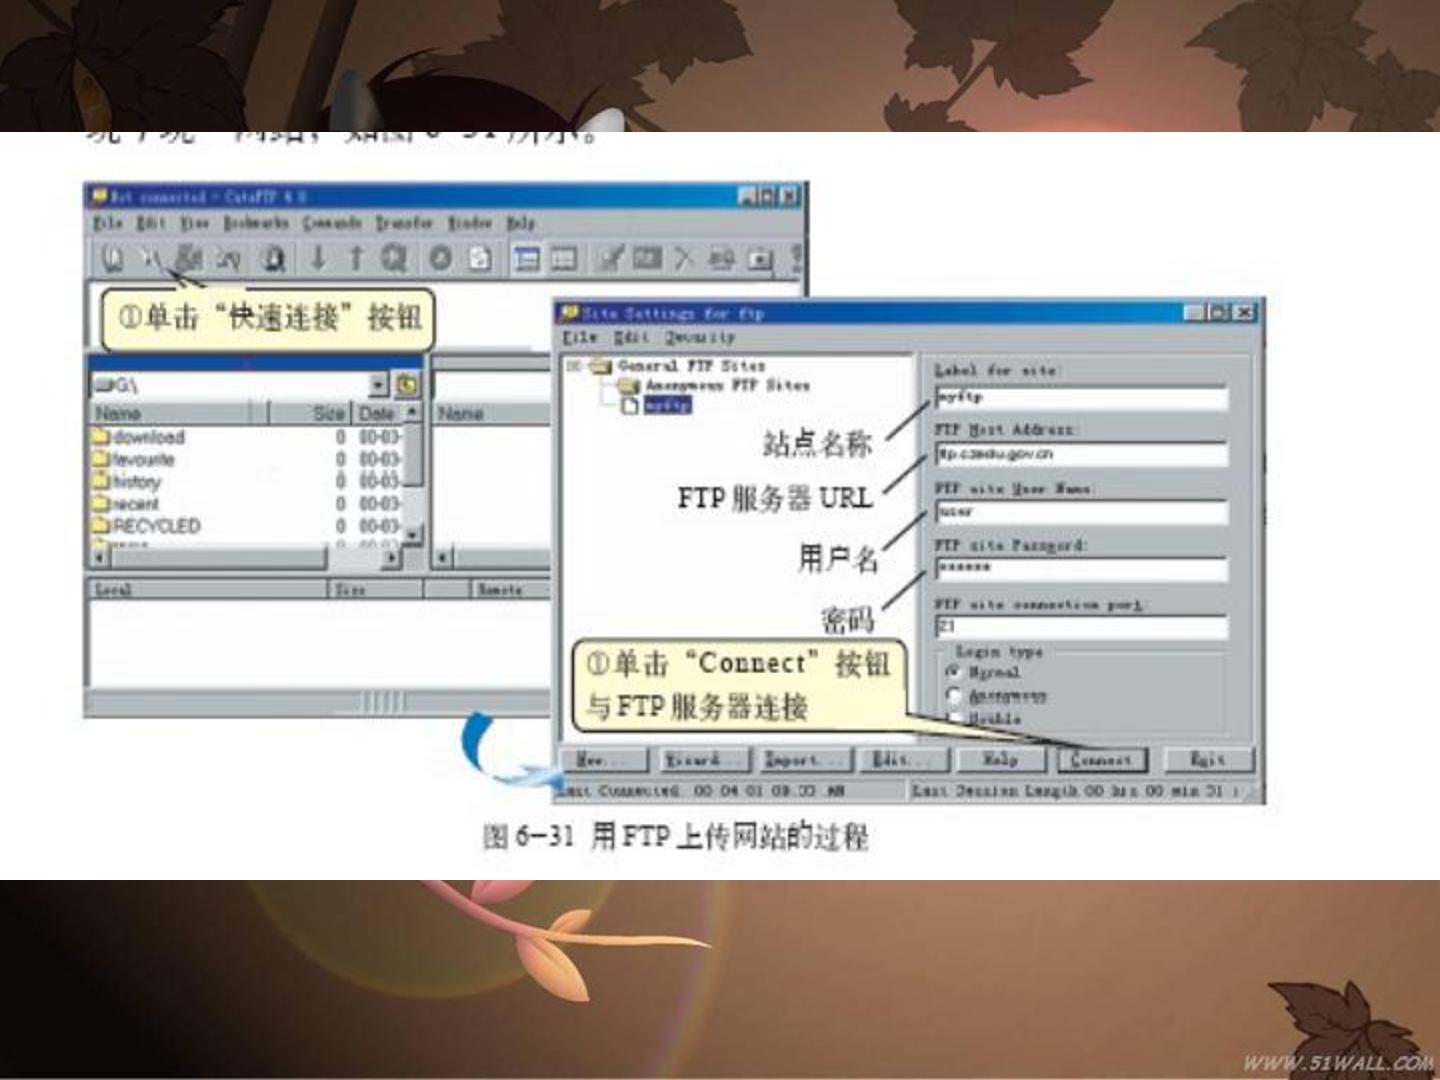Image resolution: width=1440 pixels, height=1080 pixels.
Task: Click the download arrow toolbar icon
Action: point(318,258)
